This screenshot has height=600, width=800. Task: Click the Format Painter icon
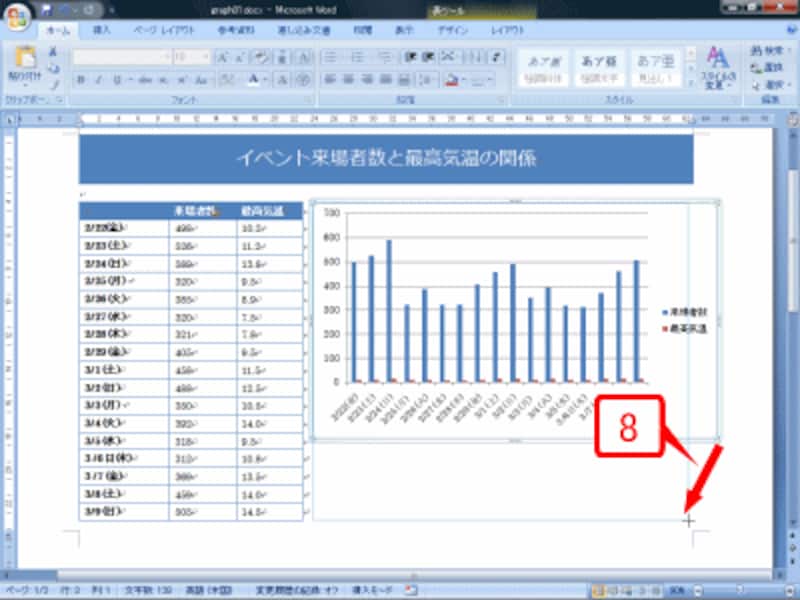[52, 86]
